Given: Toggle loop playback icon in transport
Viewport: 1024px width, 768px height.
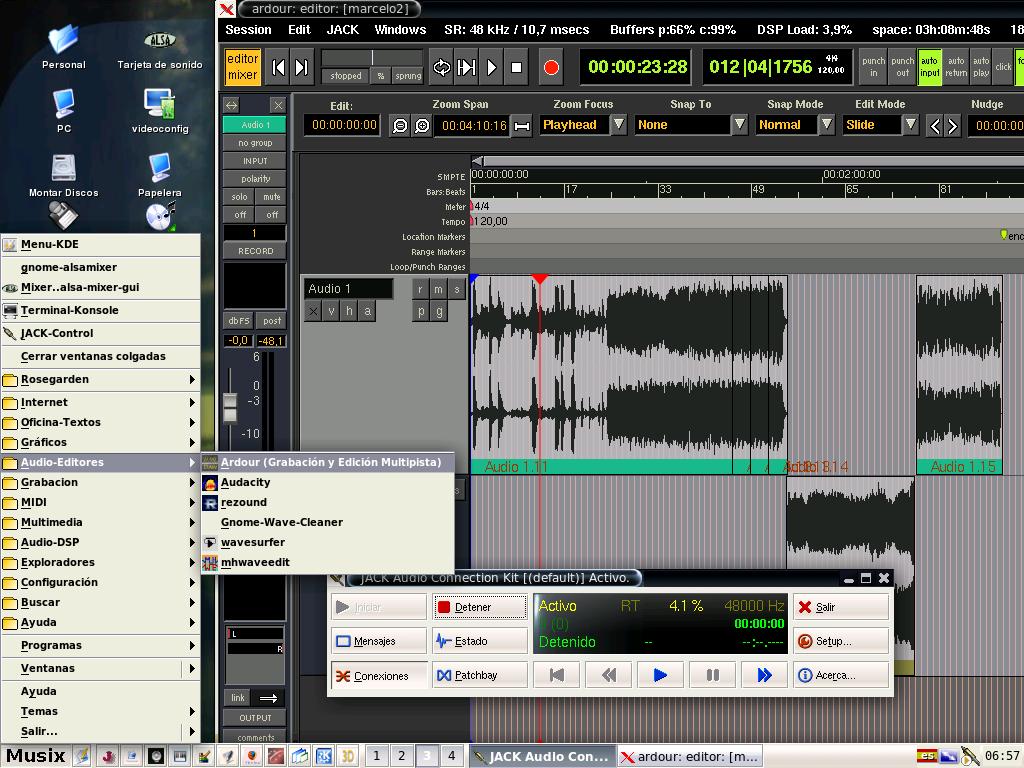Looking at the screenshot, I should coord(441,68).
